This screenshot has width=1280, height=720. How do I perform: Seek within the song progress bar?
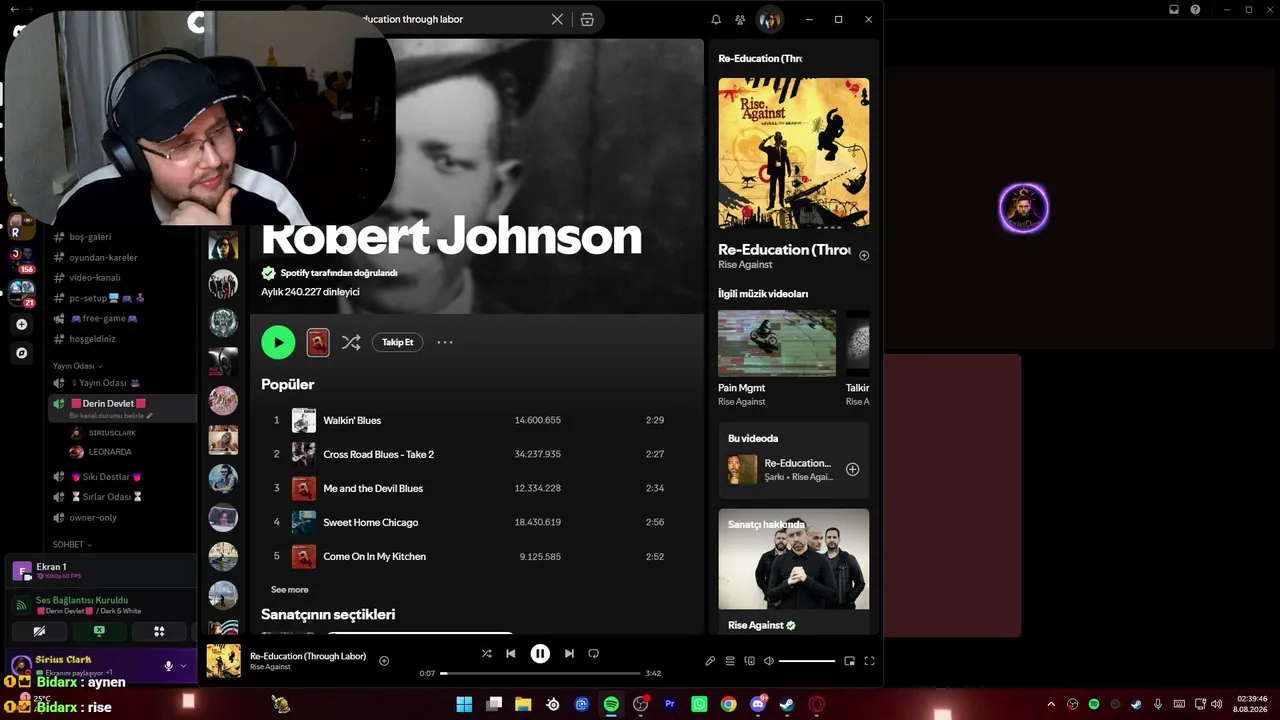pyautogui.click(x=540, y=673)
